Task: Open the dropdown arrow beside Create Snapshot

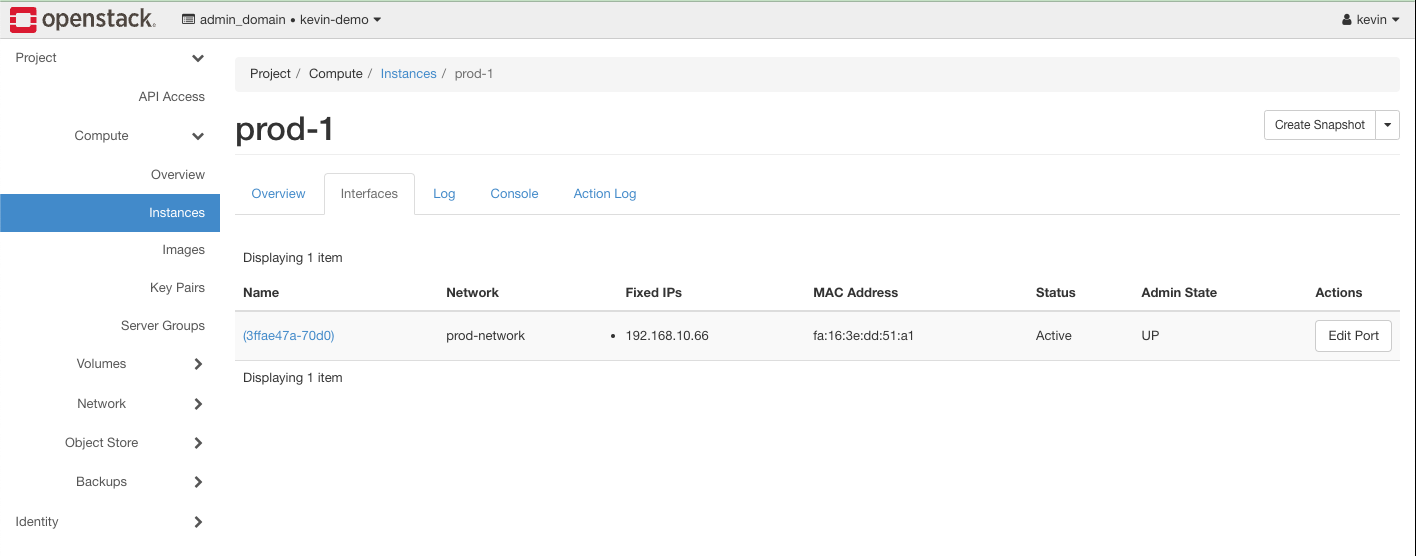Action: click(x=1388, y=125)
